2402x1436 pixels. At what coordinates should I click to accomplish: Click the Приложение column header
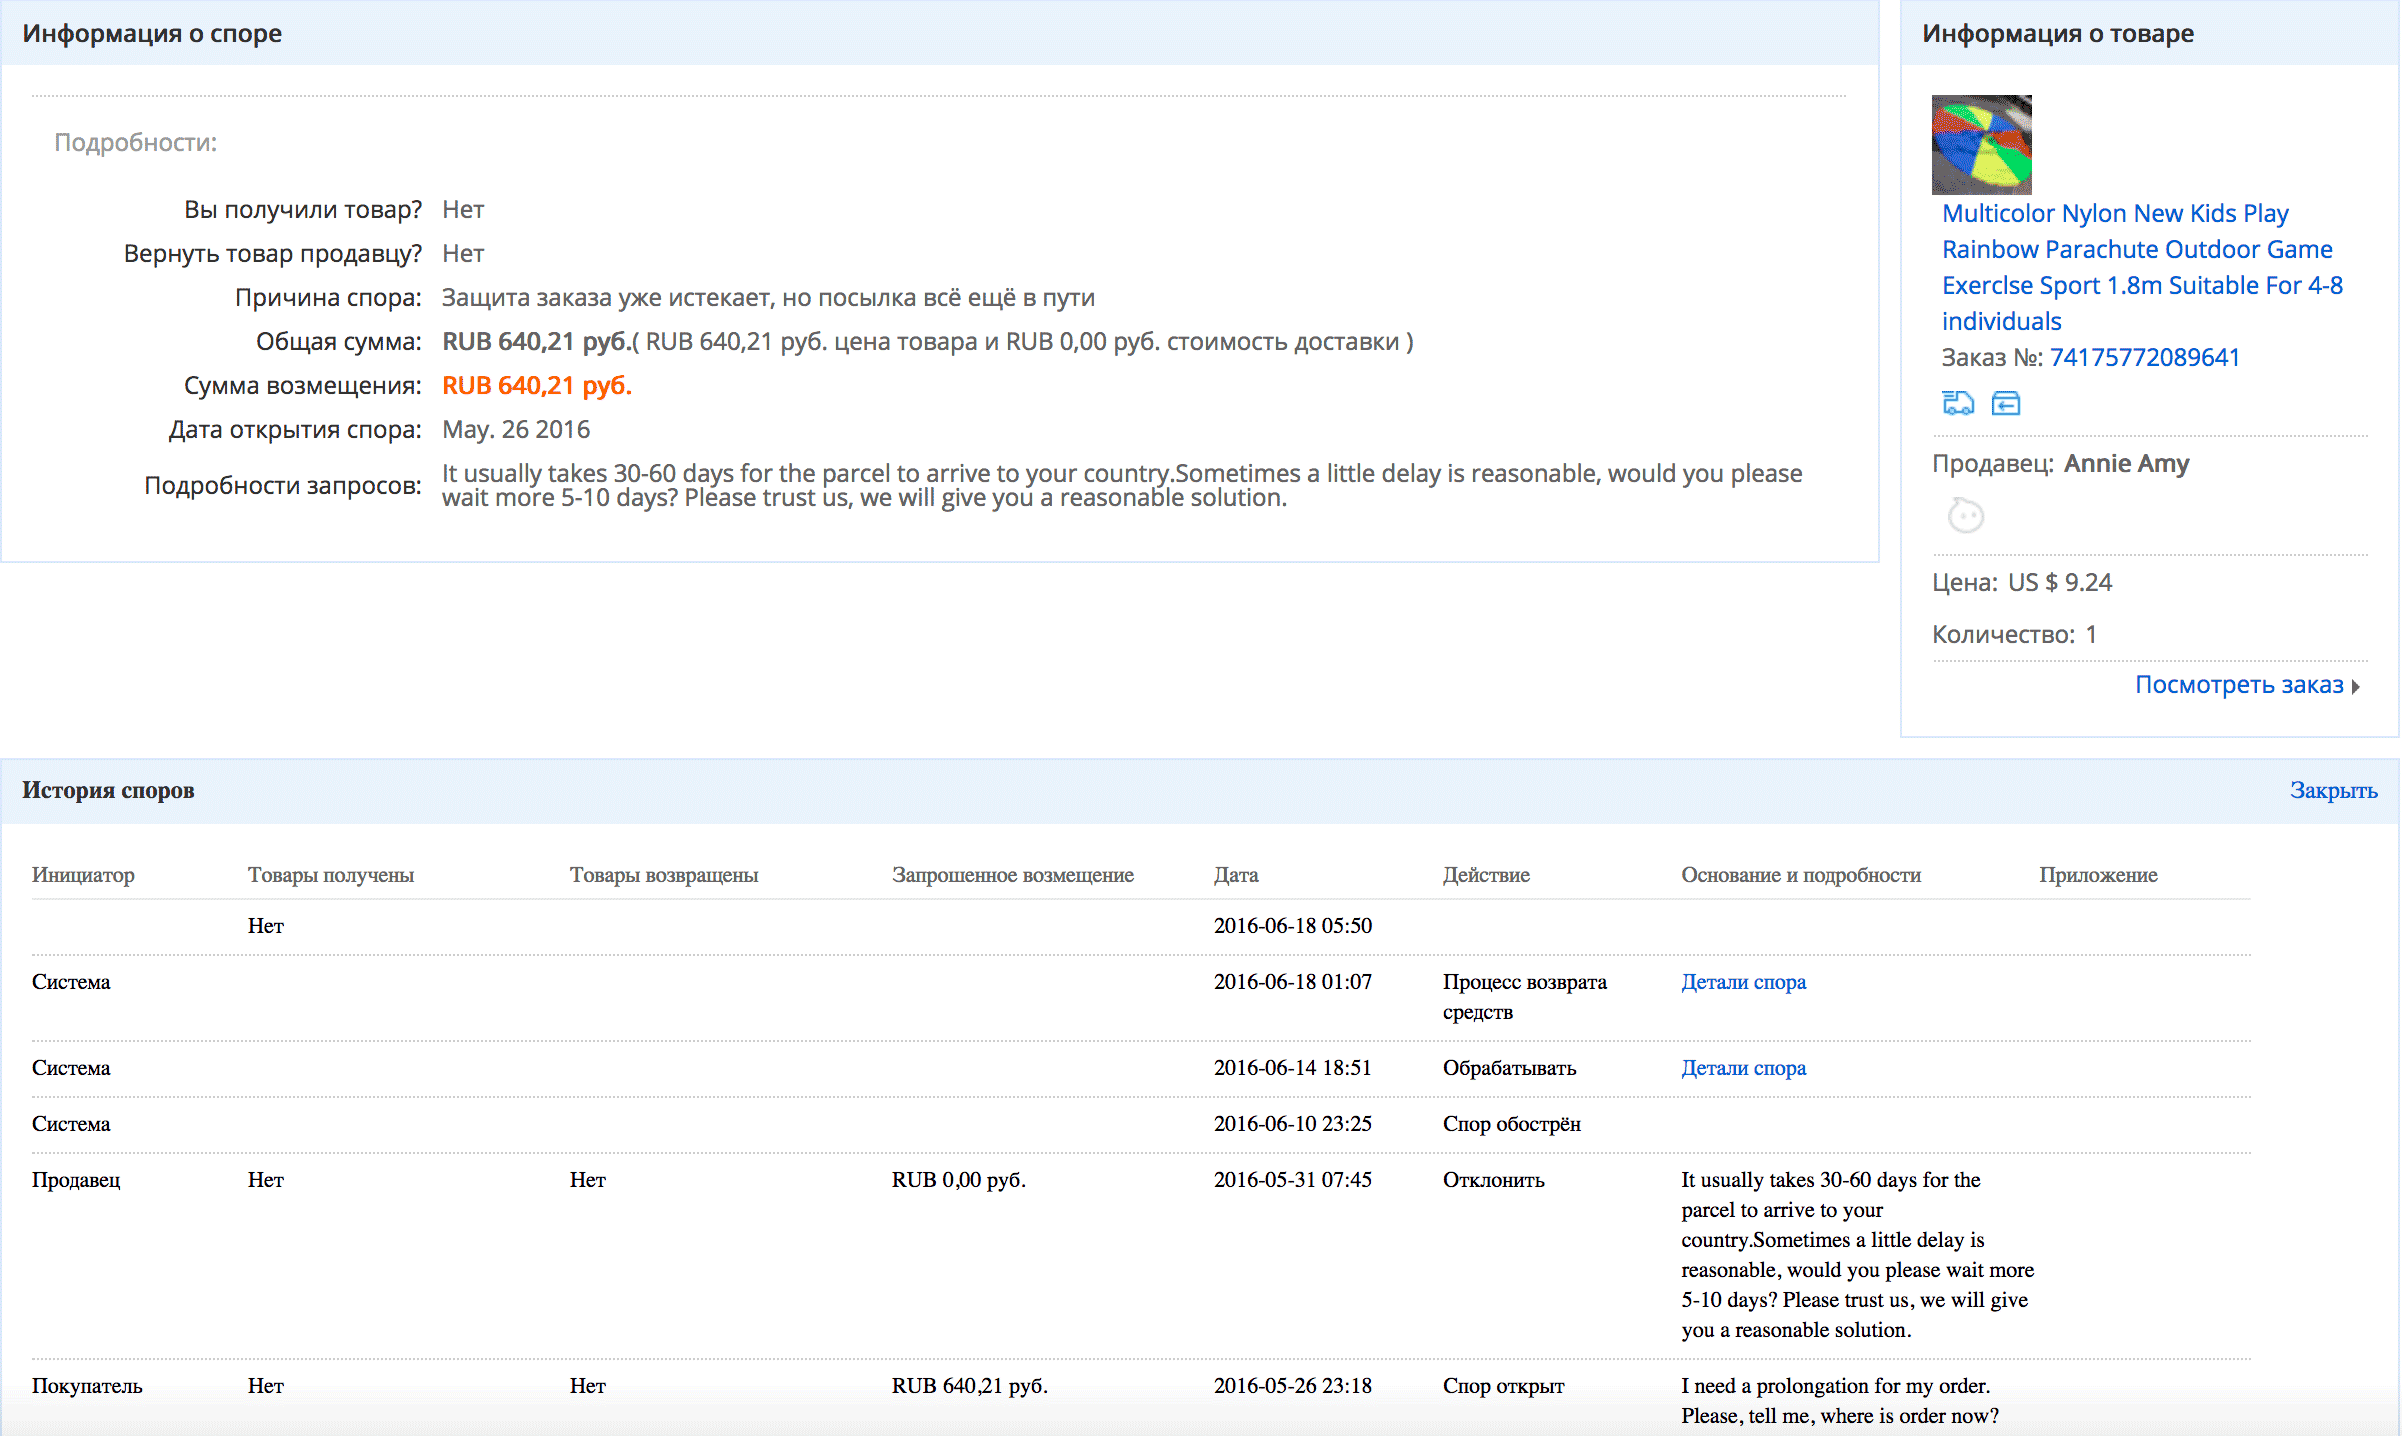click(2098, 875)
